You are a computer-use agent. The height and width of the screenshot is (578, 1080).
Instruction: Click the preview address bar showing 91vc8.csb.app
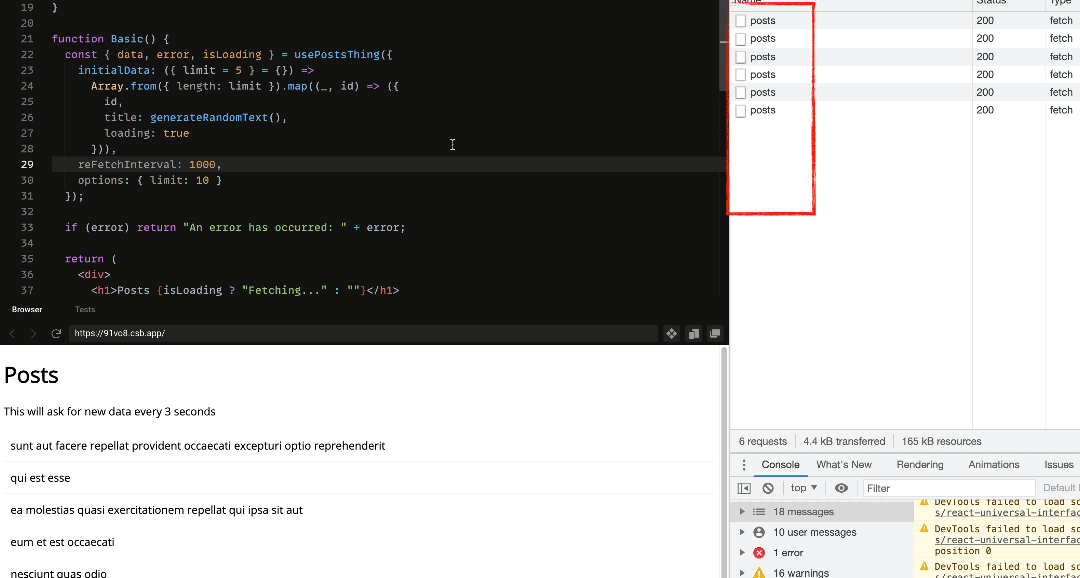363,333
